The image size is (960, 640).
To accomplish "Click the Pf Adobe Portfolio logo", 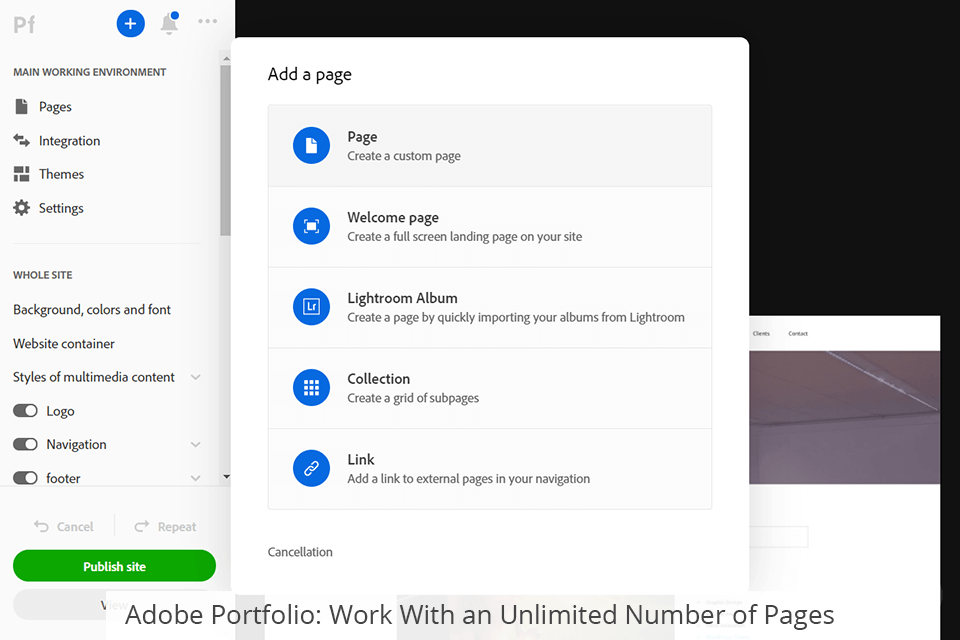I will click(24, 24).
